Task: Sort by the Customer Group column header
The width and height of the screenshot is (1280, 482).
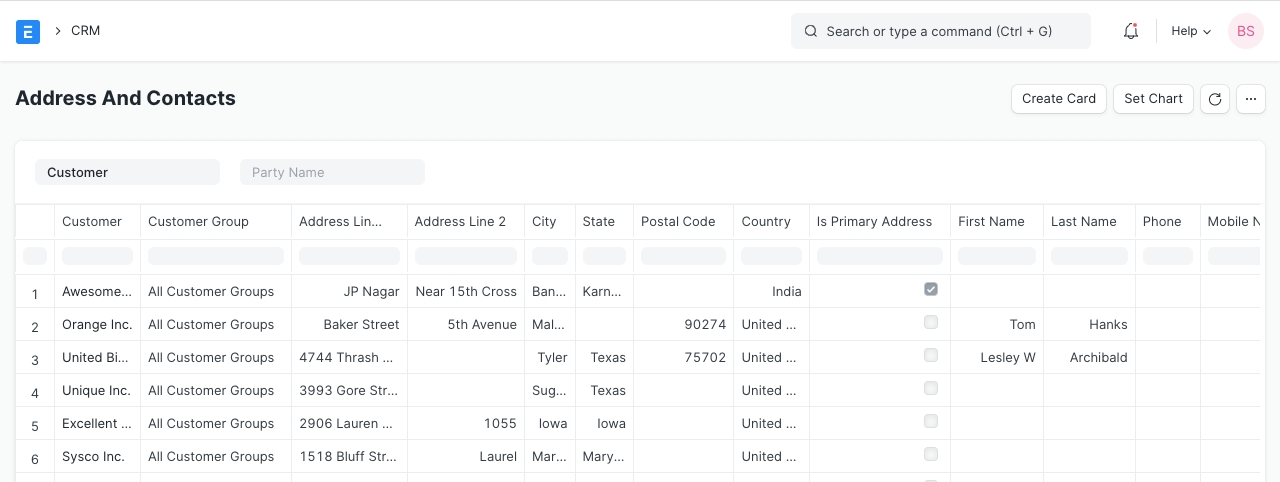Action: tap(198, 222)
